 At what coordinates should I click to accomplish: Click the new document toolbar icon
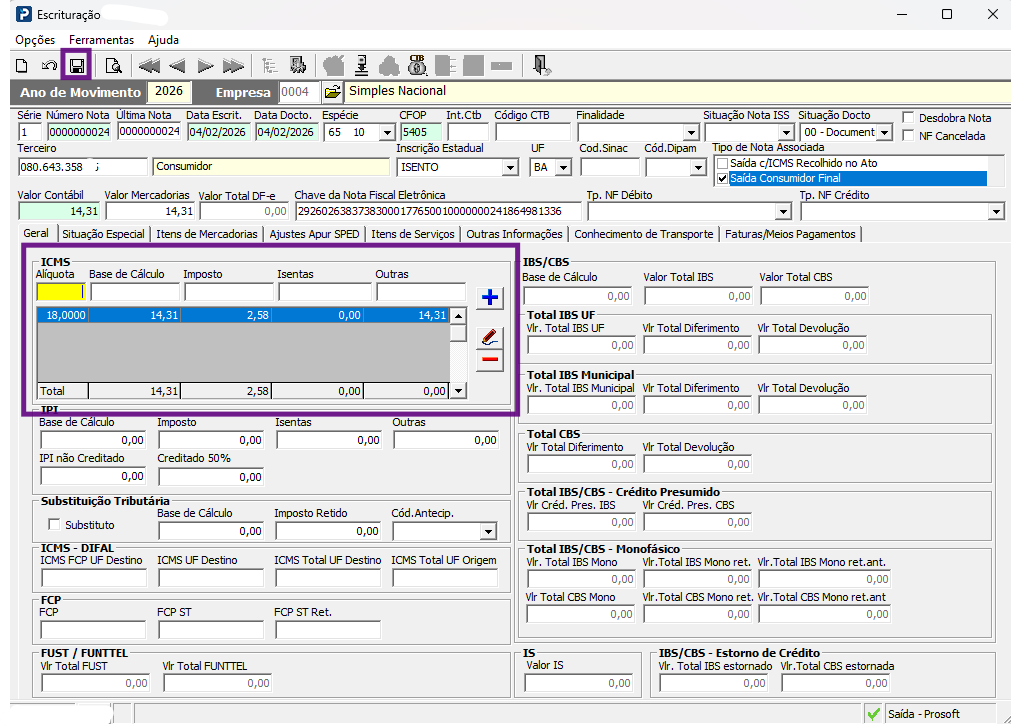22,66
